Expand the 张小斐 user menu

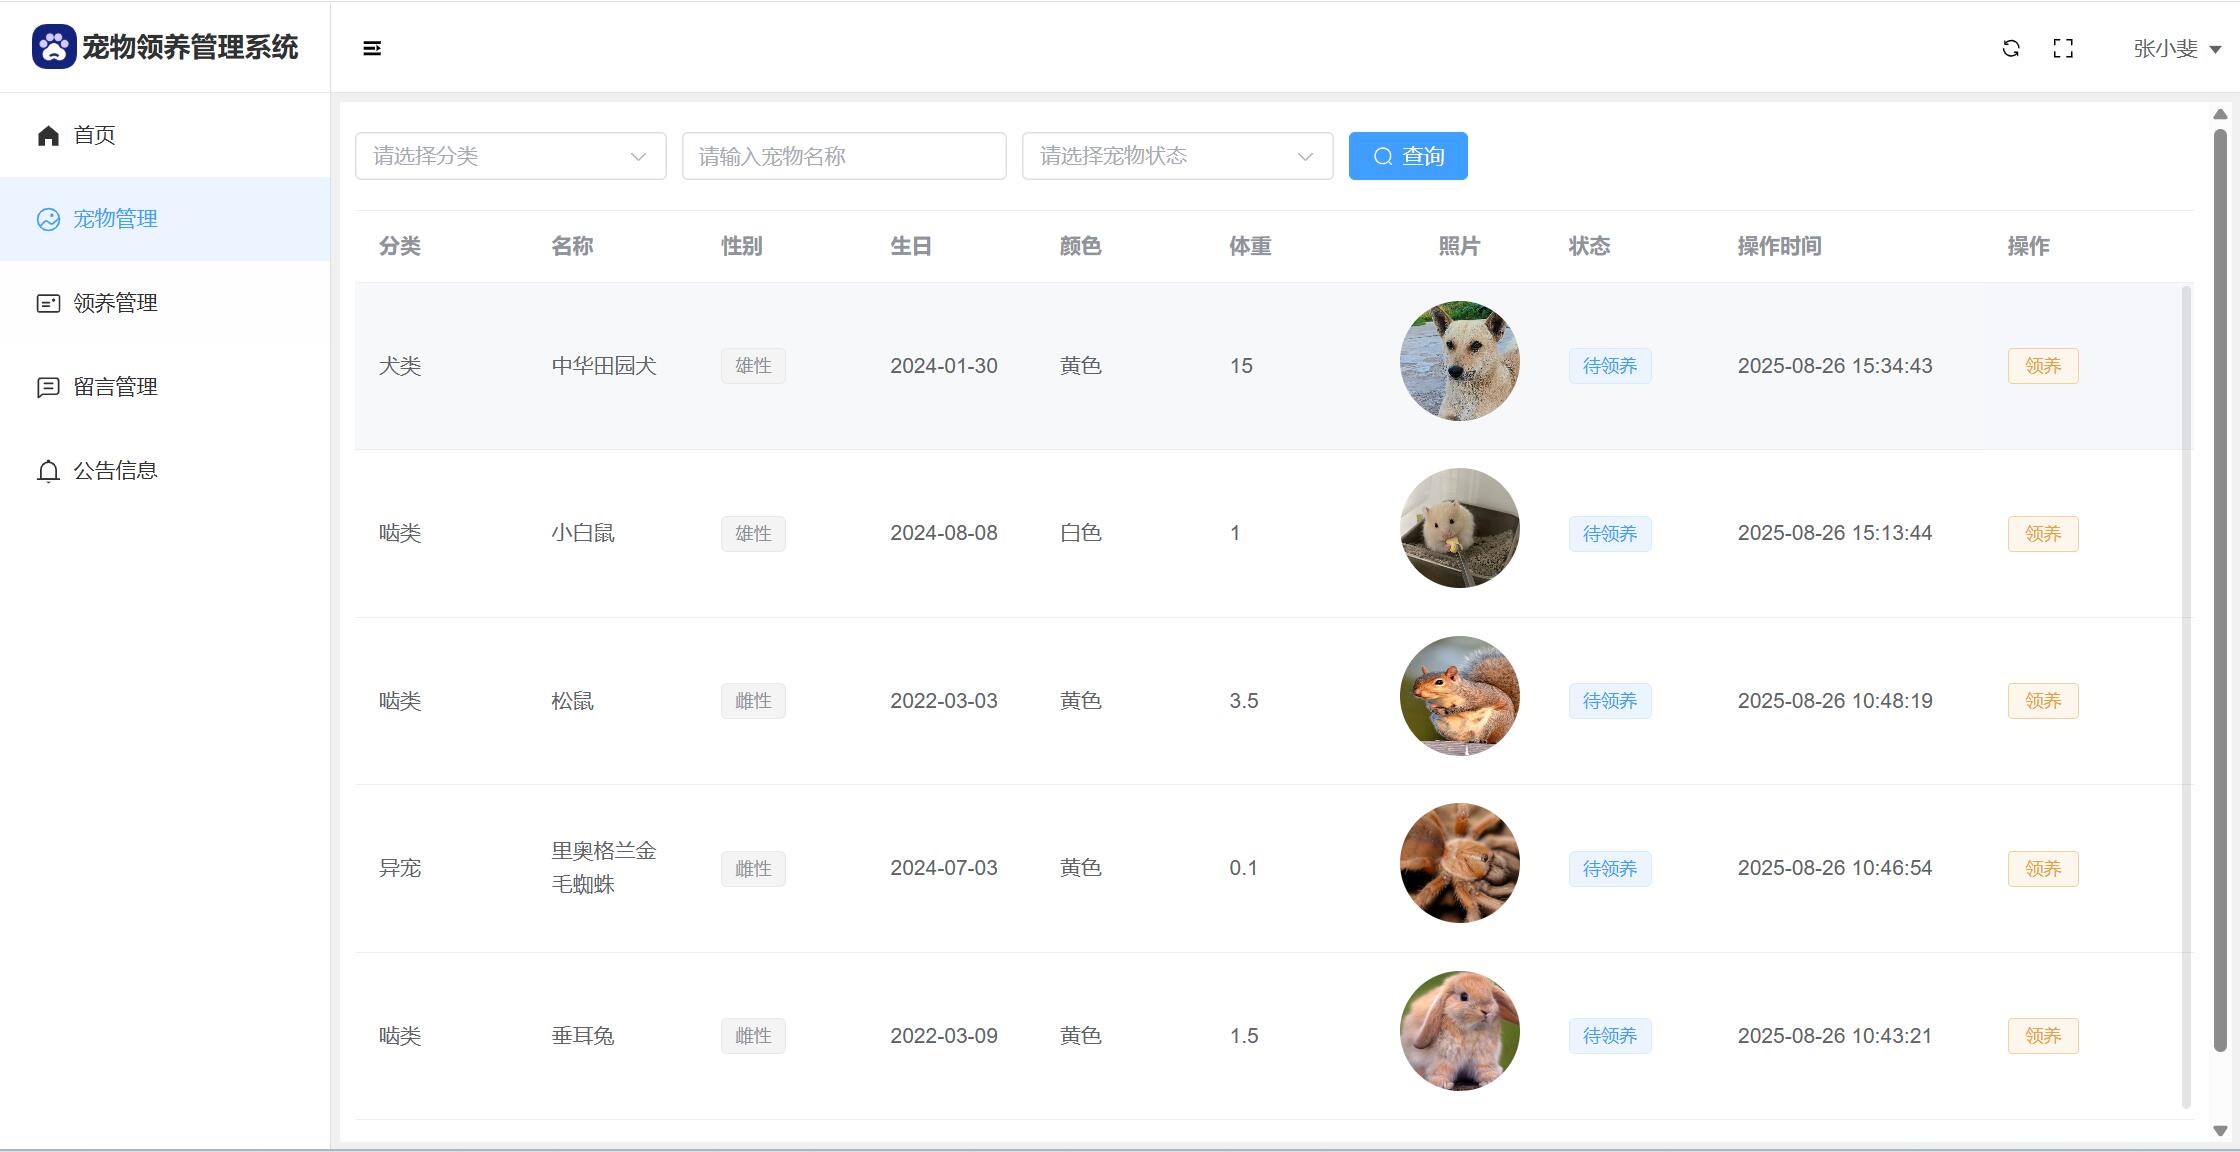(2177, 48)
